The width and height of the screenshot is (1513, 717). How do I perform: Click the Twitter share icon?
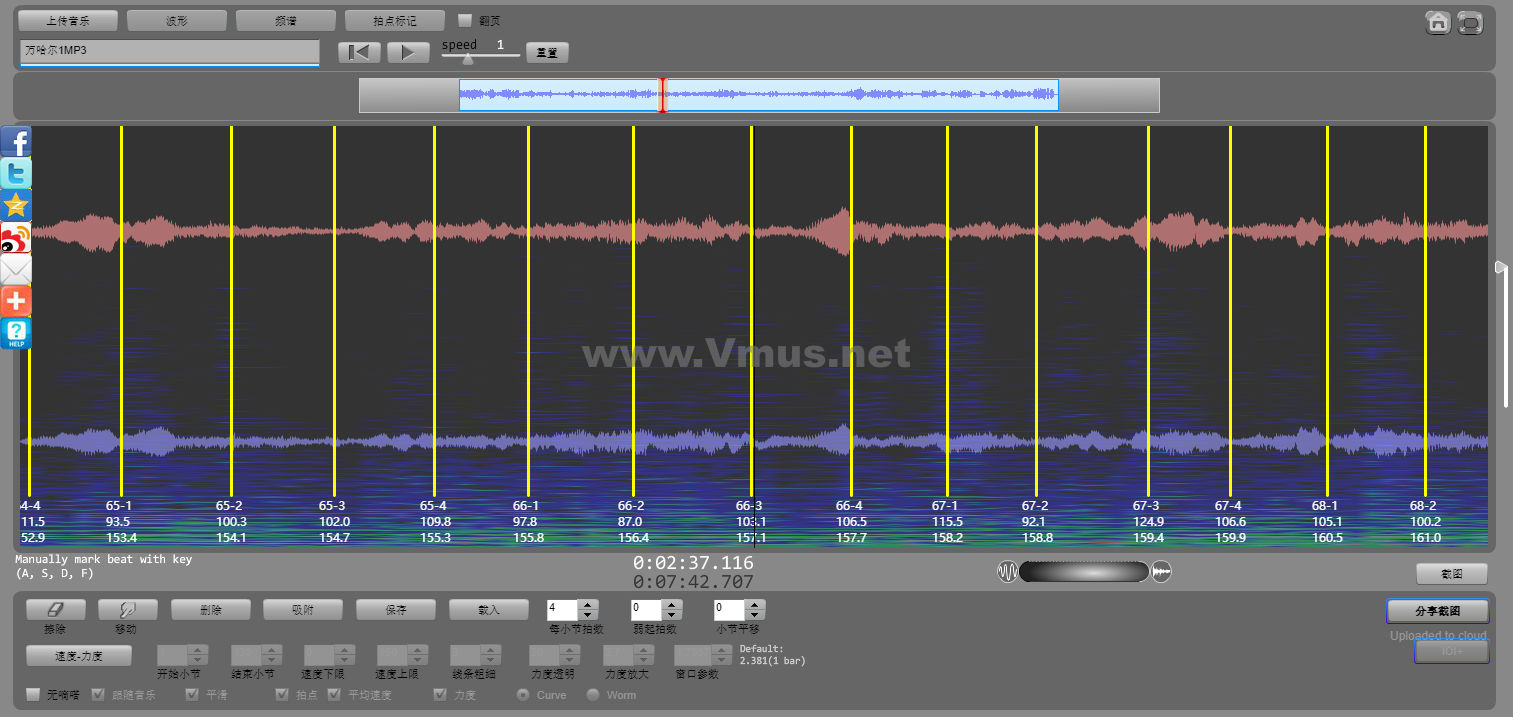pos(16,174)
